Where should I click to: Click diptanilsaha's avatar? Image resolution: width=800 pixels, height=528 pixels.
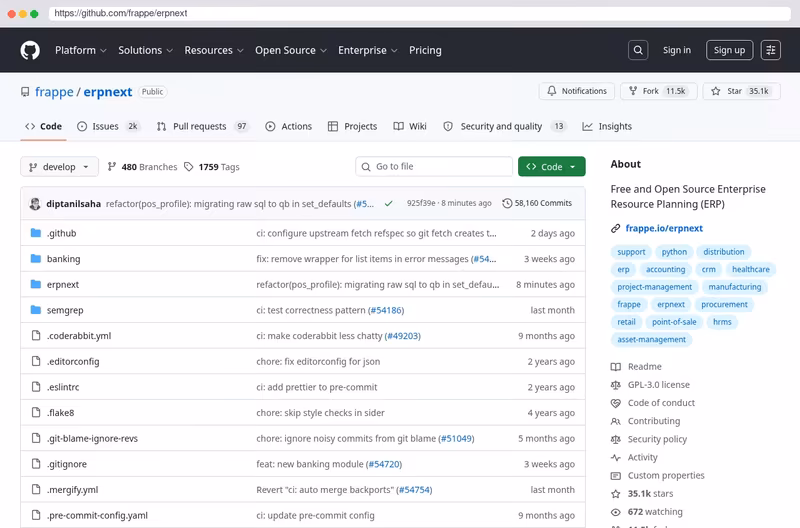[35, 204]
